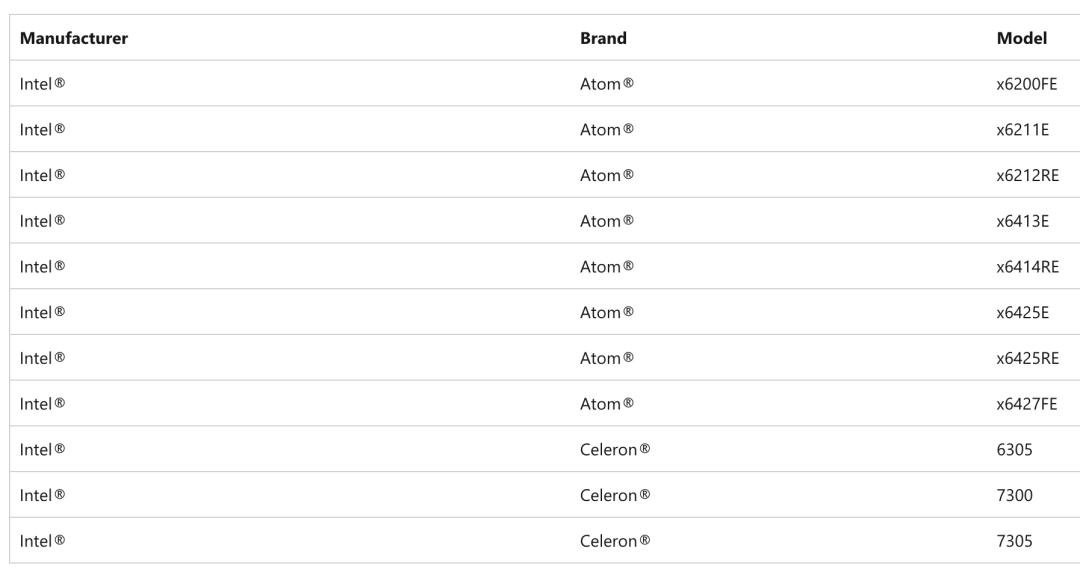This screenshot has width=1080, height=569.
Task: Click the Brand column header
Action: (x=603, y=39)
